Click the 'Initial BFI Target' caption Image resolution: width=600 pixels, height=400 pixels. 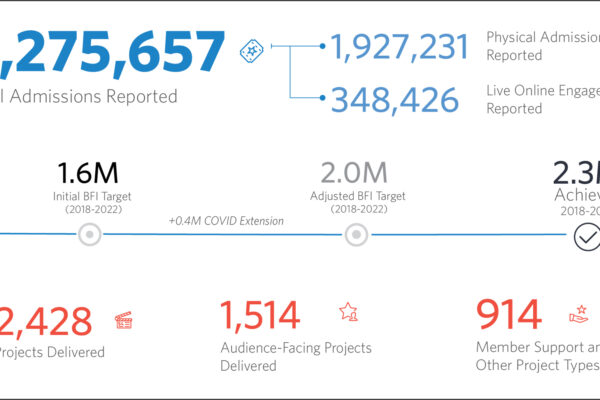pos(90,198)
